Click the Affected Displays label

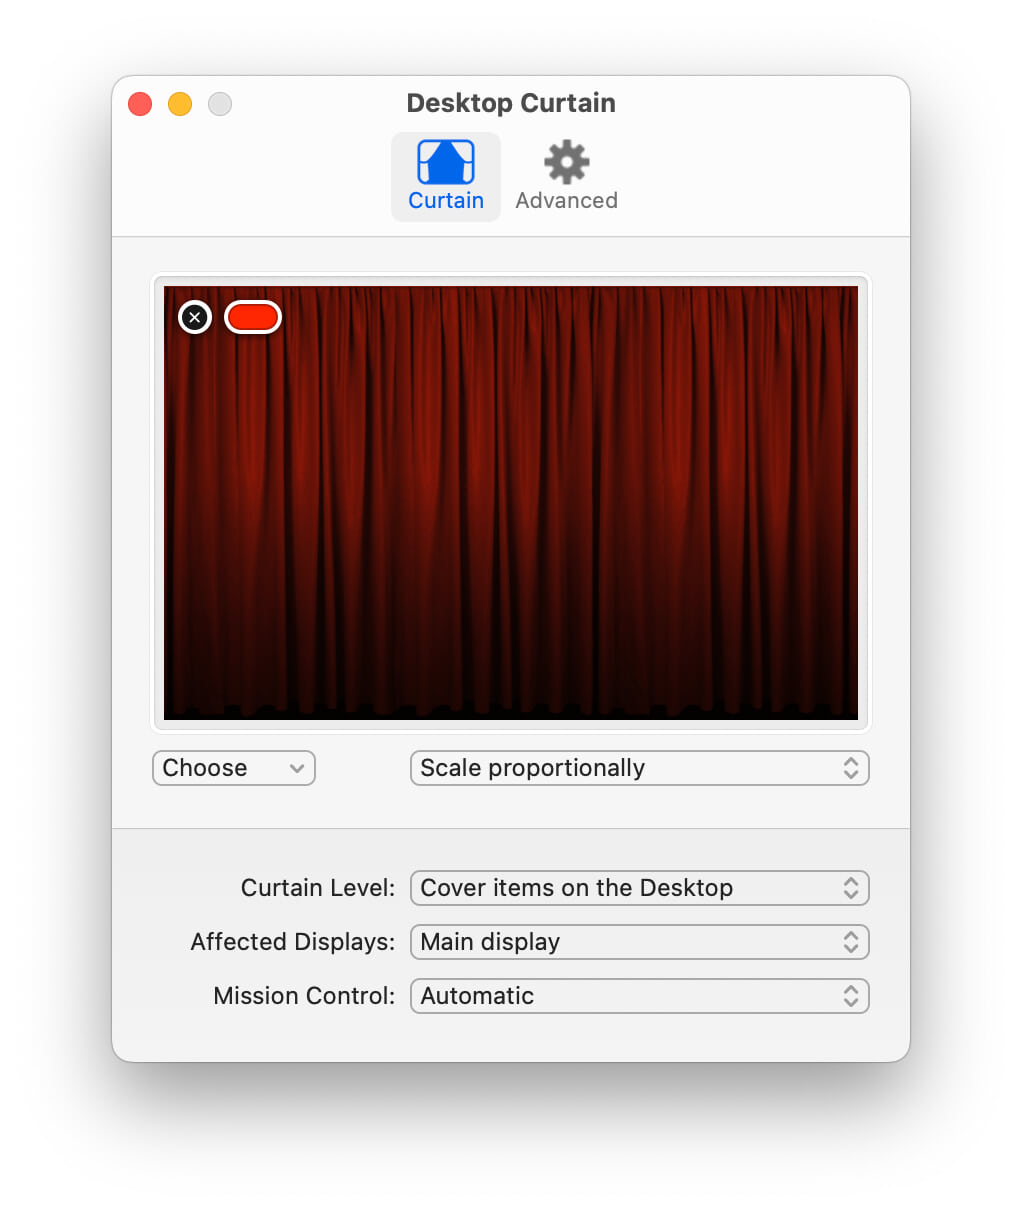(293, 942)
